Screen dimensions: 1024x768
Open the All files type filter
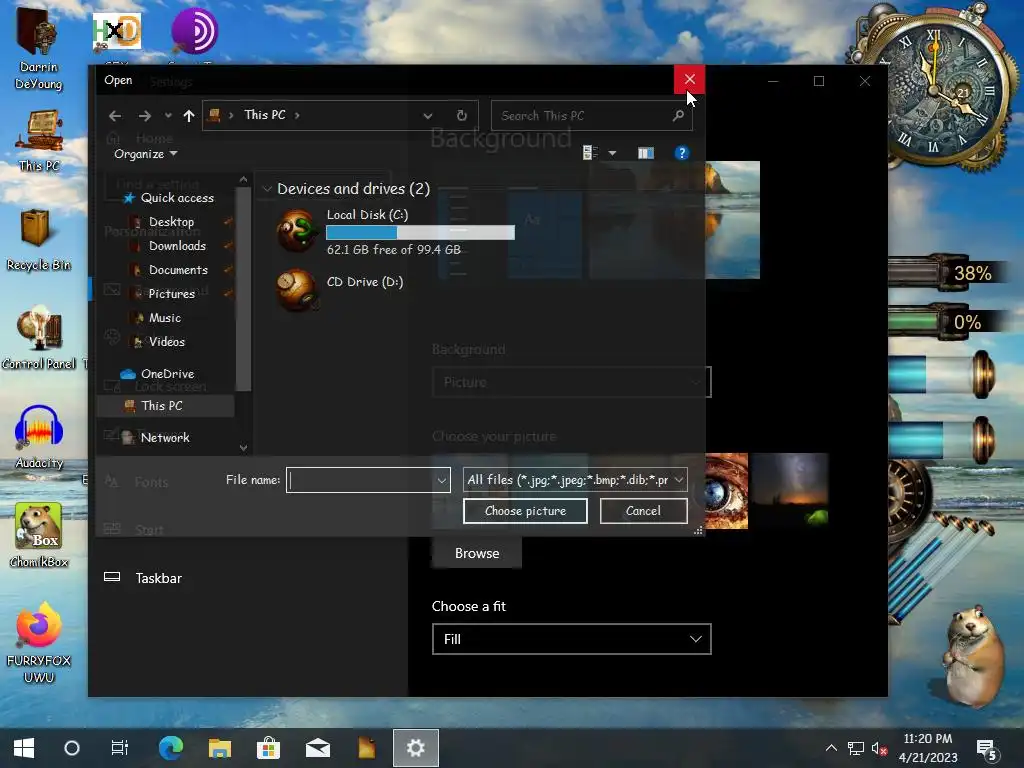575,480
